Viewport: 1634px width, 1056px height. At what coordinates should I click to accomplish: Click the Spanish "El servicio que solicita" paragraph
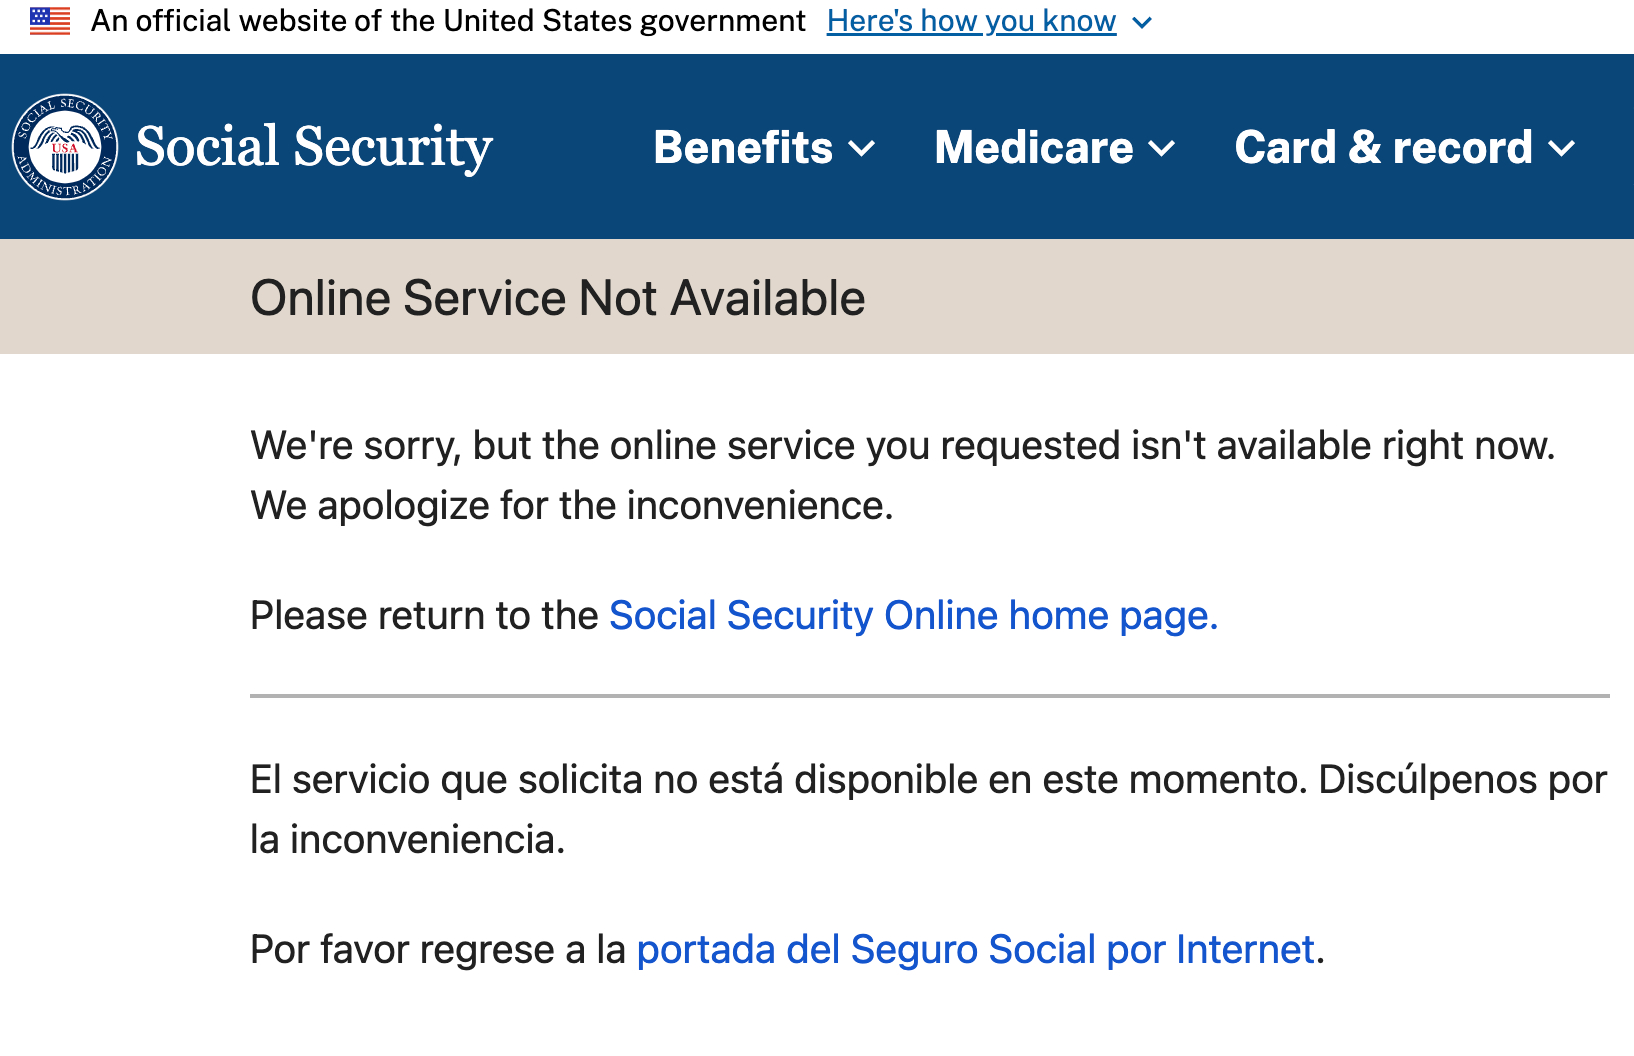927,809
